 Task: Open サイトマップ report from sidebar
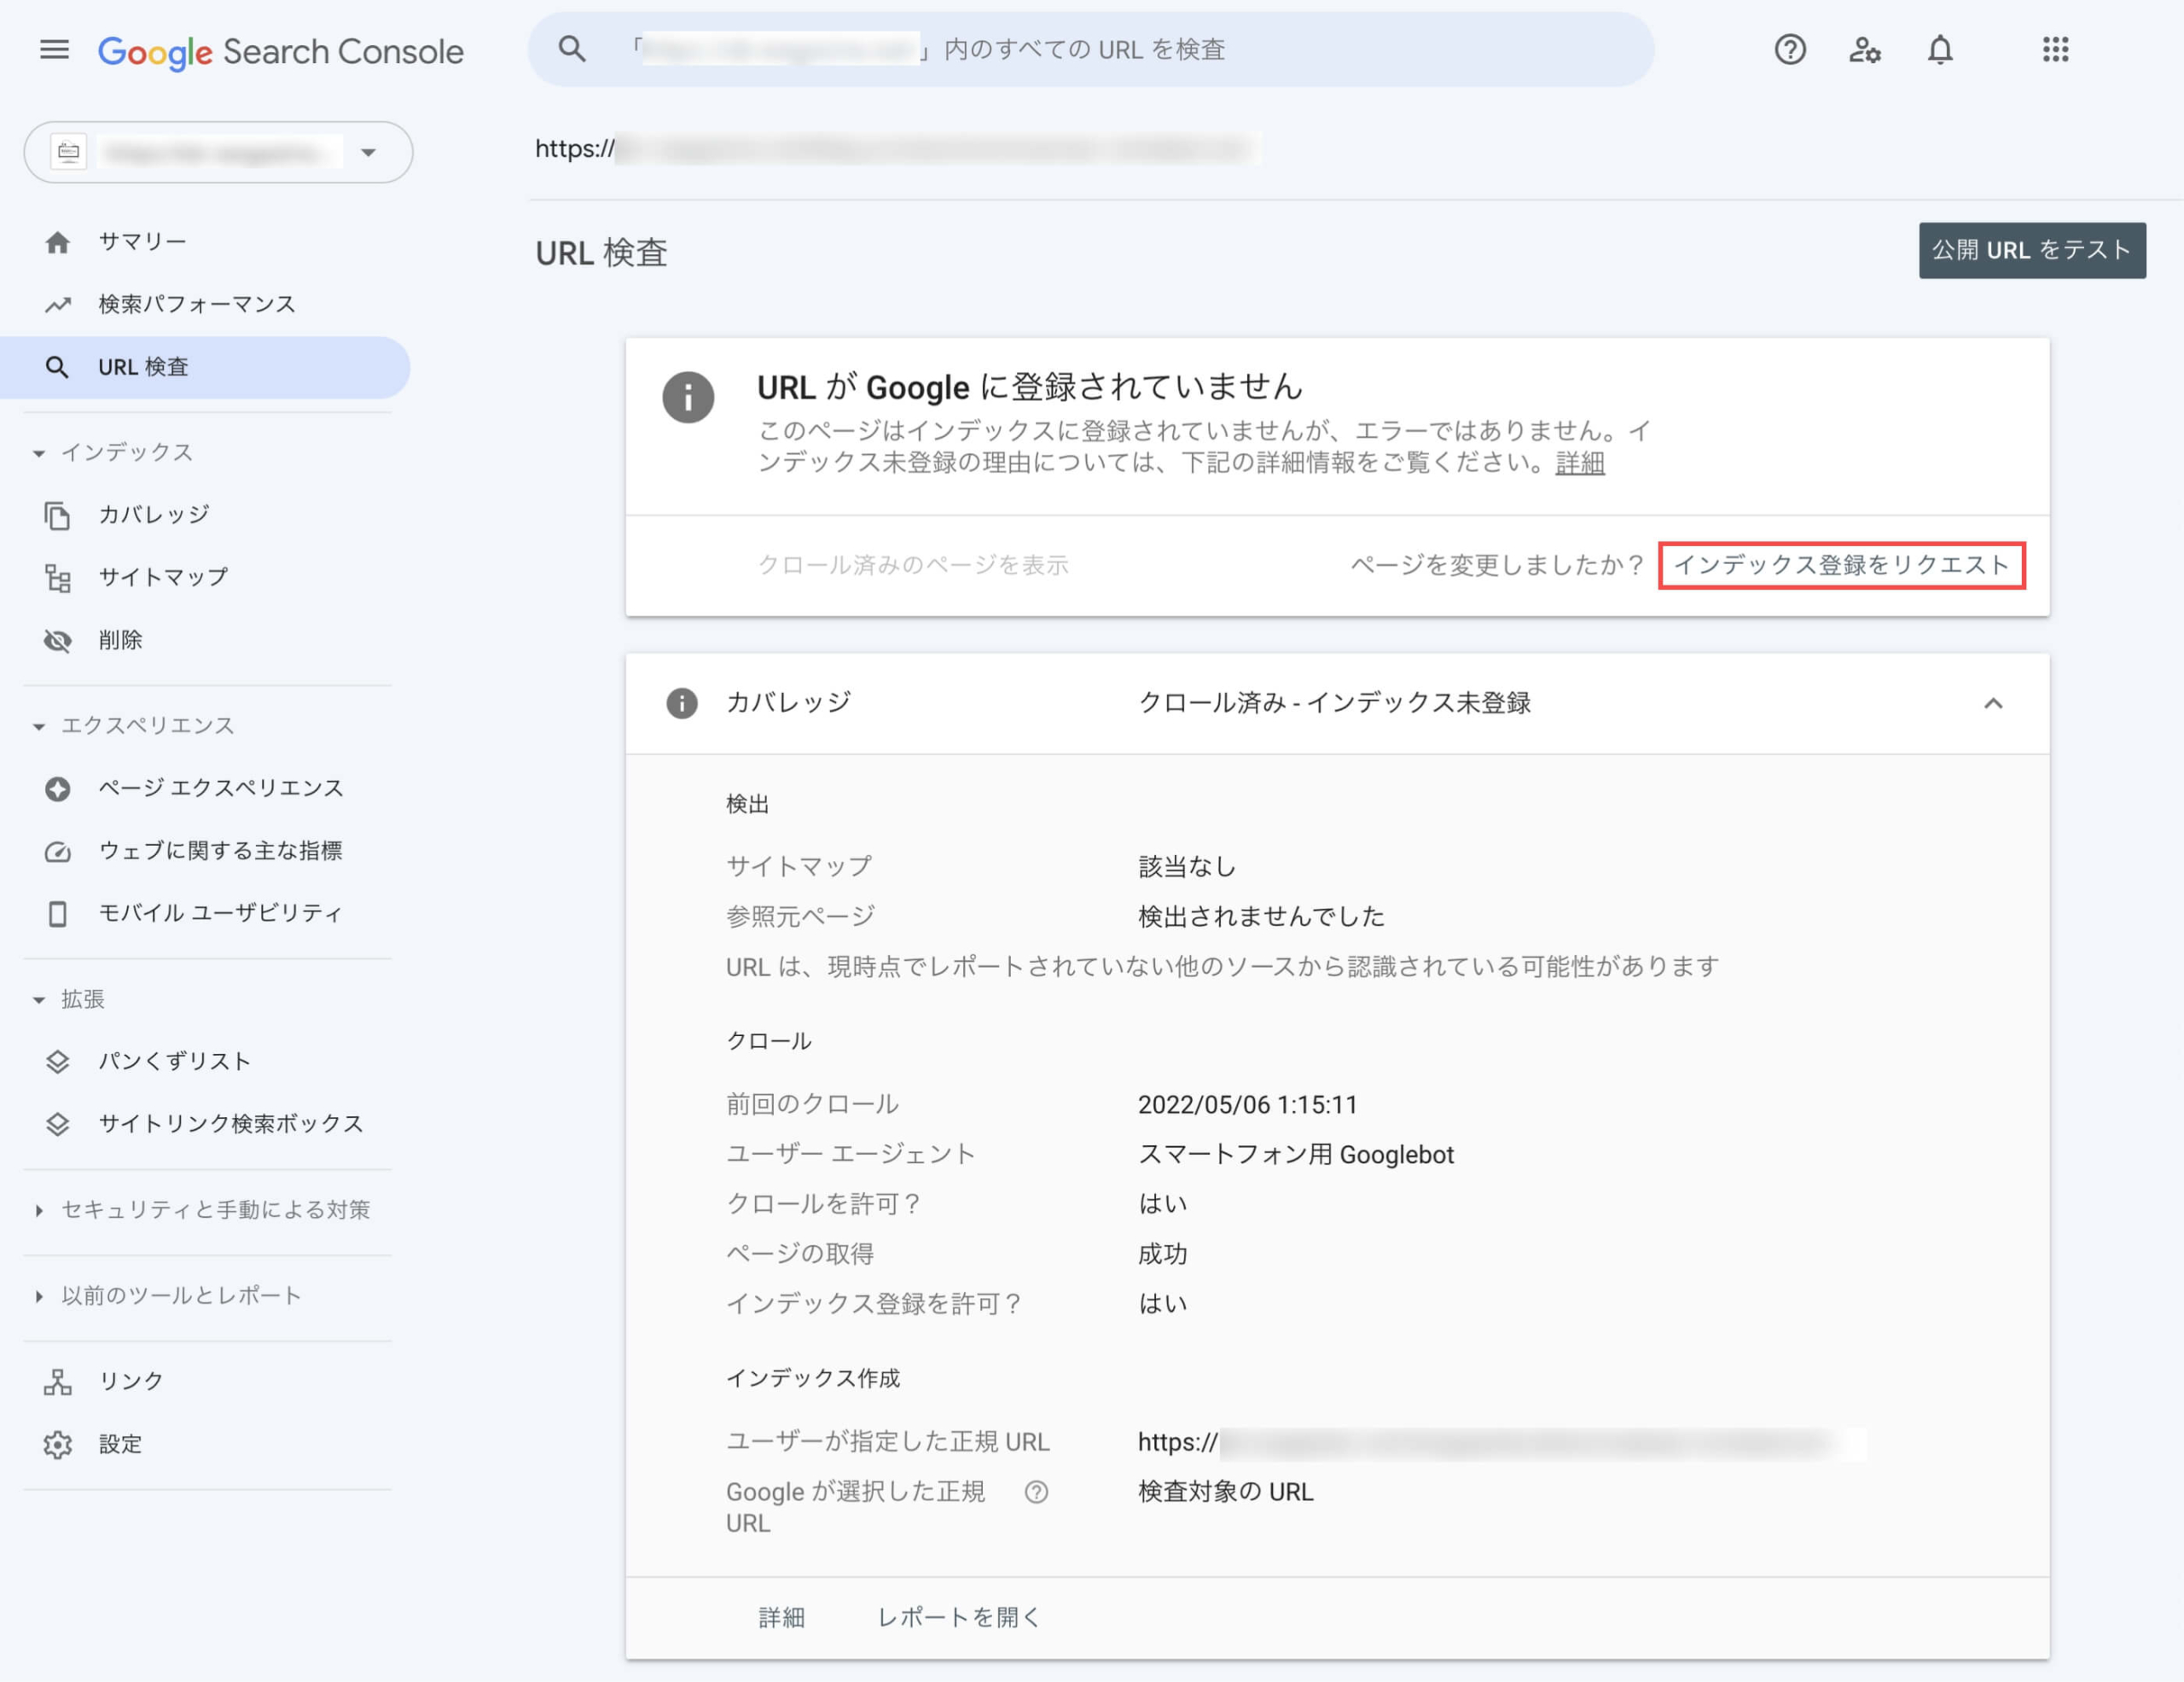(163, 577)
